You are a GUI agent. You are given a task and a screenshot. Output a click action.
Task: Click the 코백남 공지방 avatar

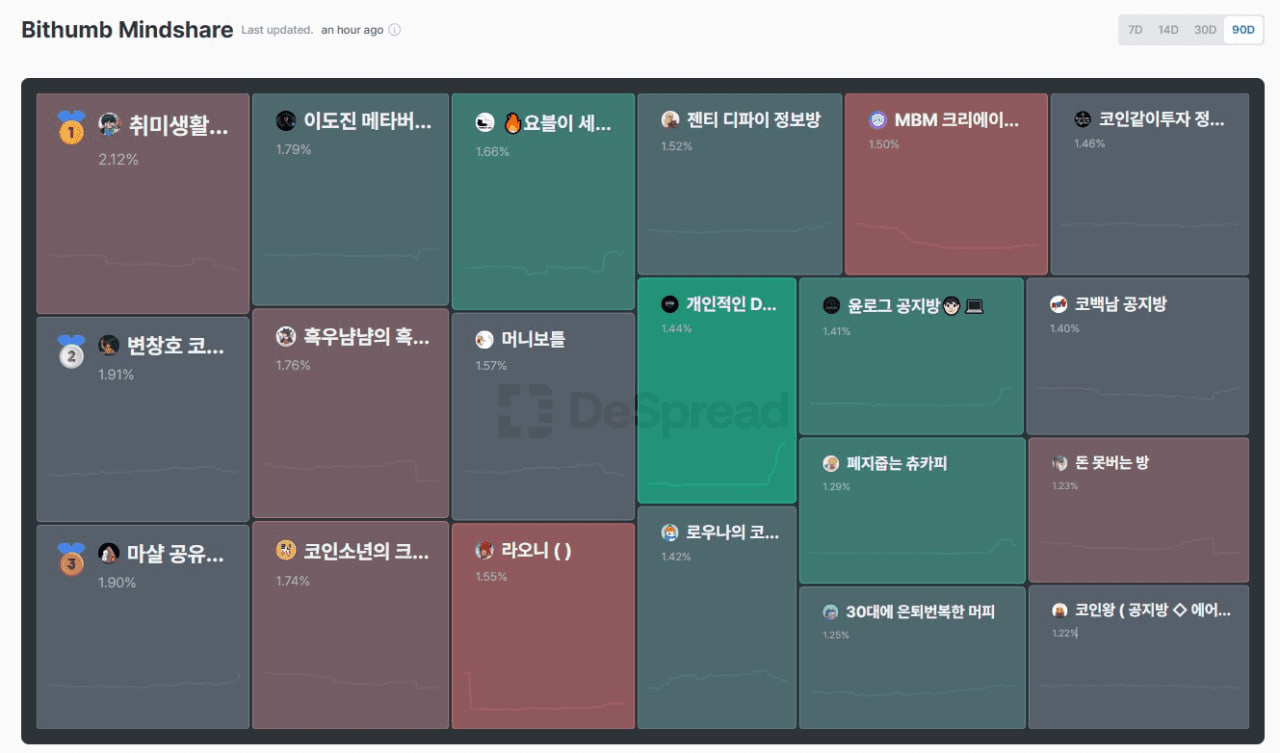(x=1059, y=303)
